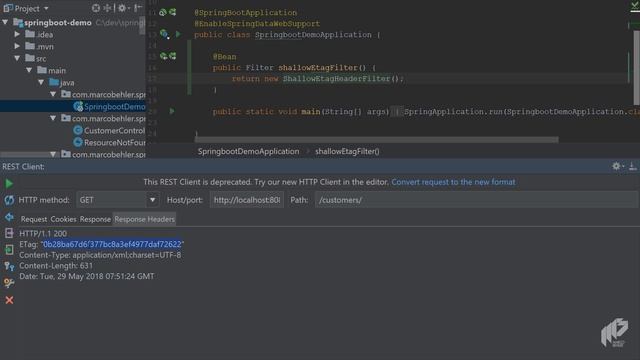
Task: Expand the .mvn folder
Action: coord(17,46)
